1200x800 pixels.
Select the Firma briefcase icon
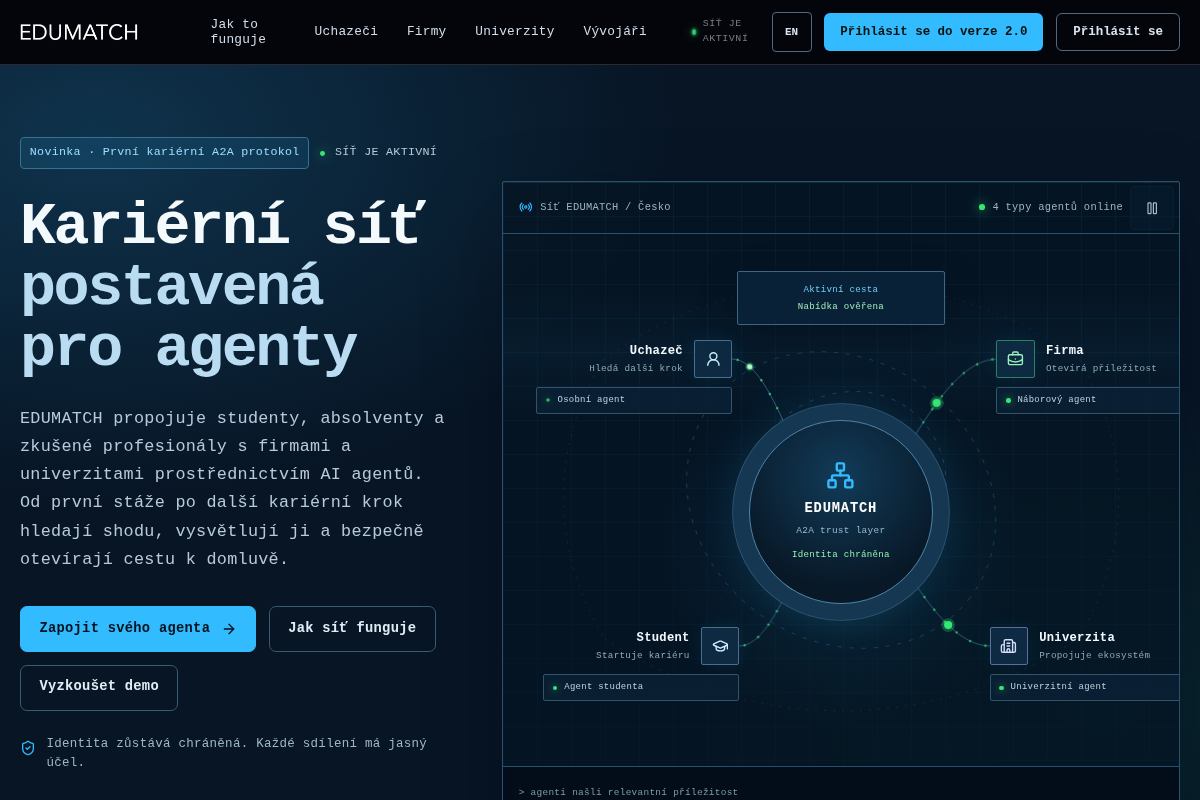point(1015,359)
